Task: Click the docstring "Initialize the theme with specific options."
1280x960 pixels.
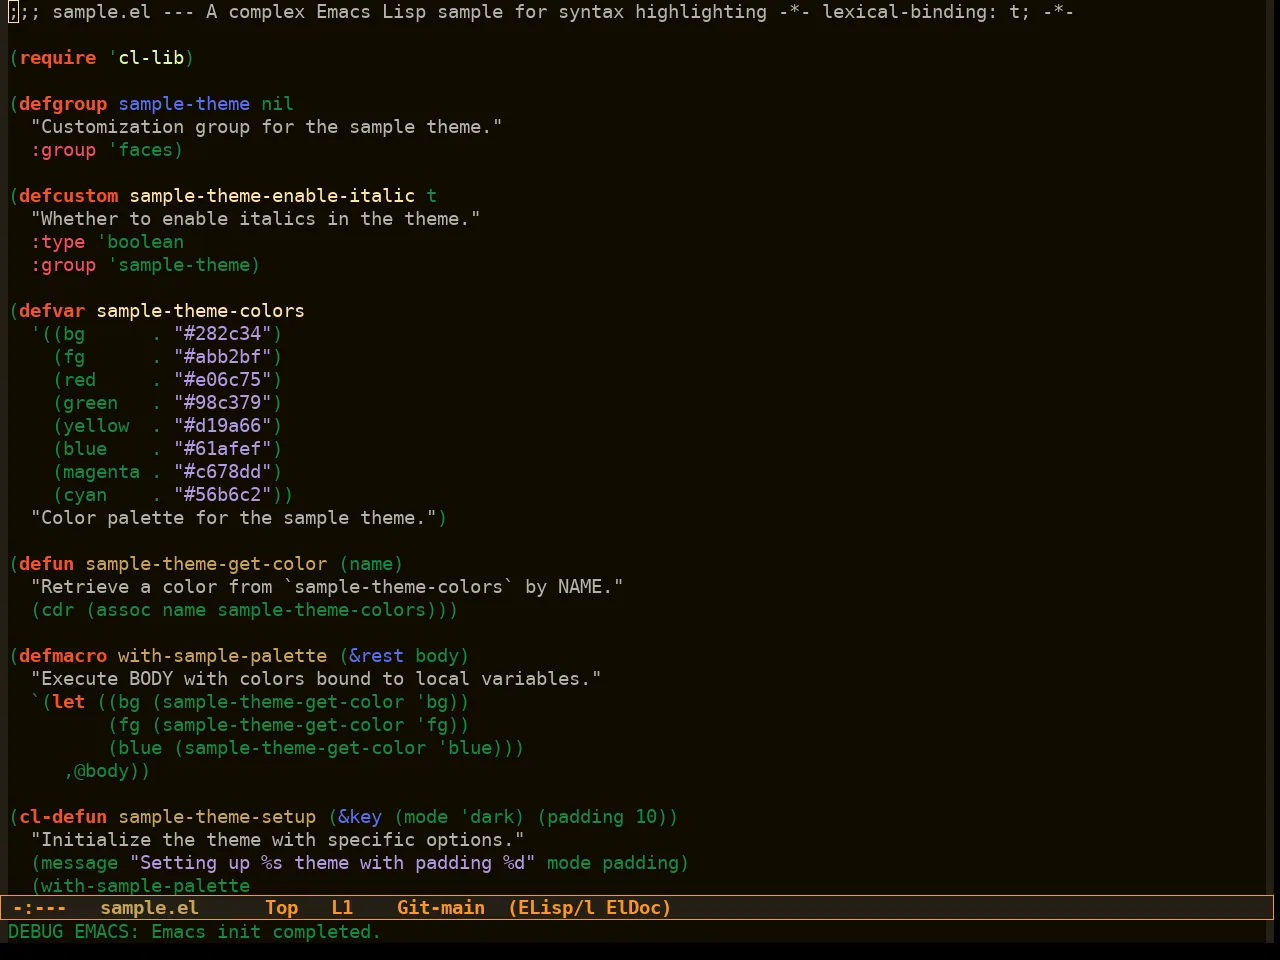Action: 277,840
